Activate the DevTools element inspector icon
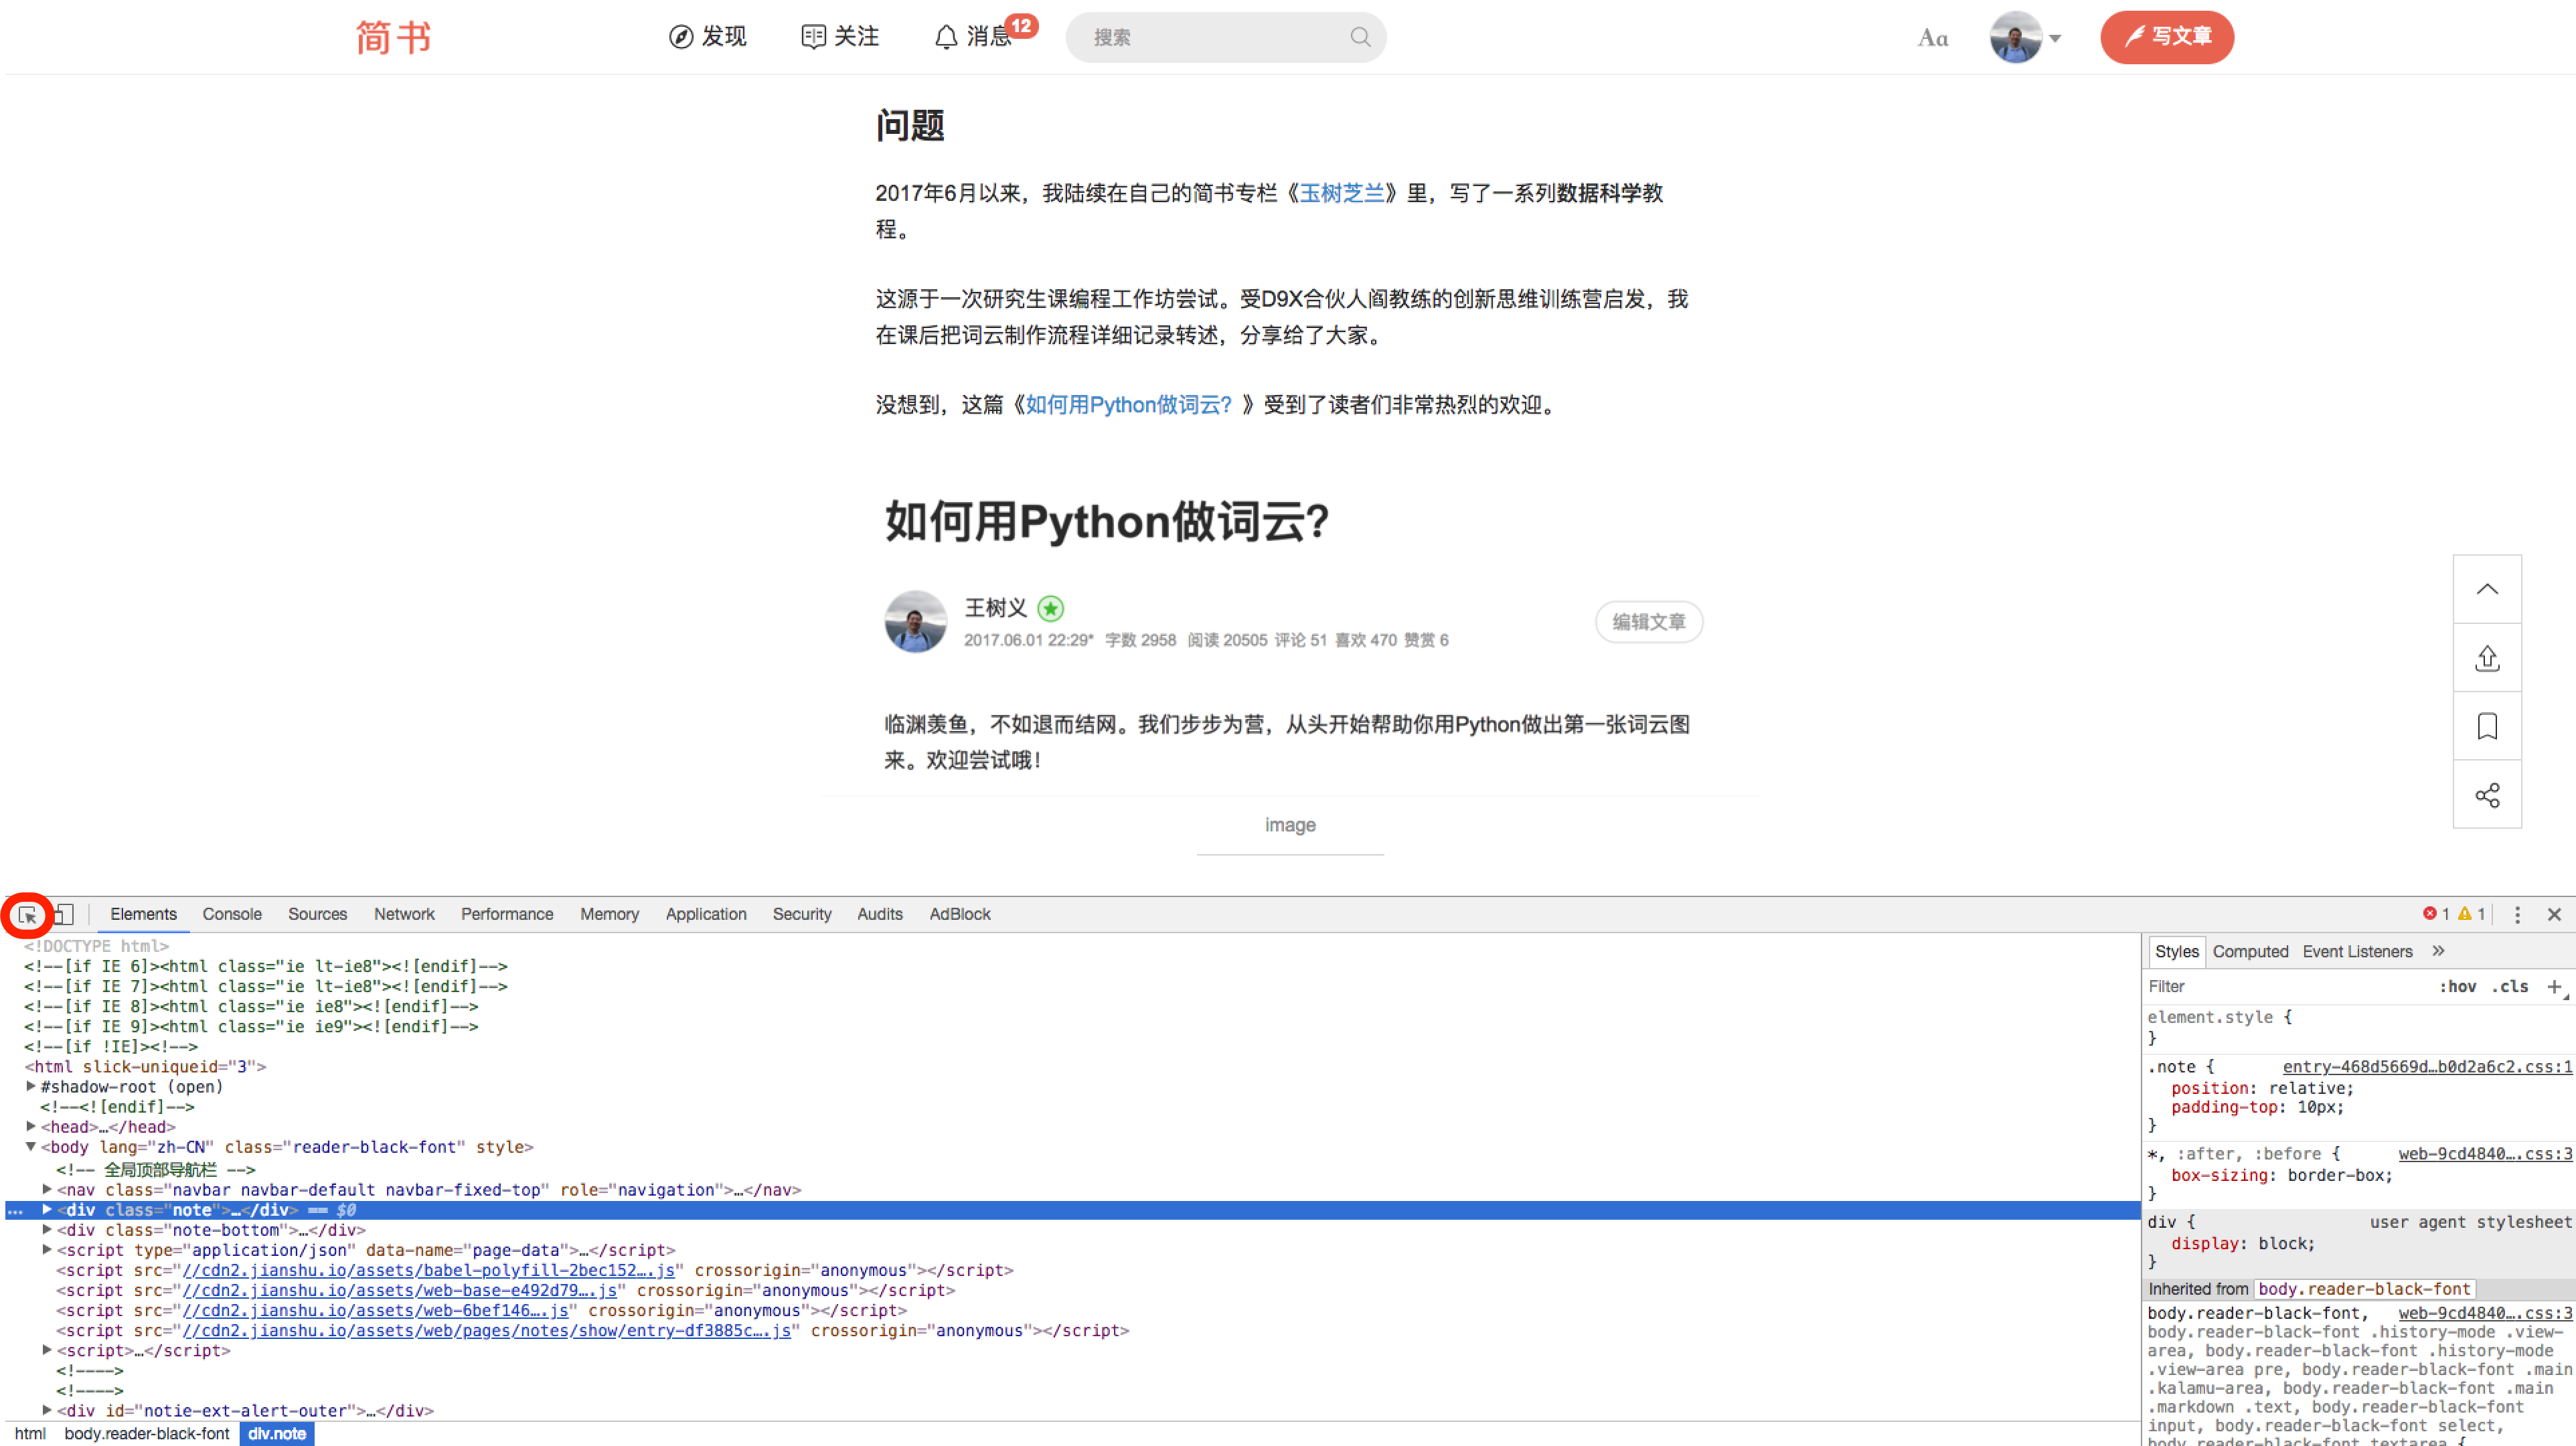The height and width of the screenshot is (1446, 2576). (x=27, y=914)
